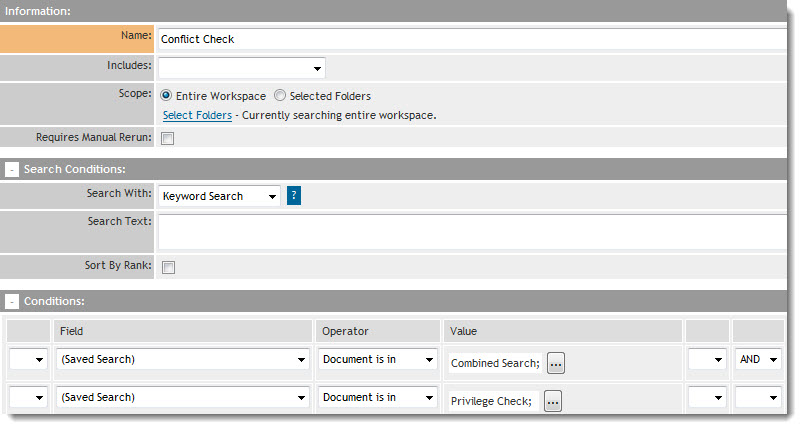This screenshot has width=802, height=429.
Task: Collapse the Search Conditions section
Action: [x=12, y=170]
